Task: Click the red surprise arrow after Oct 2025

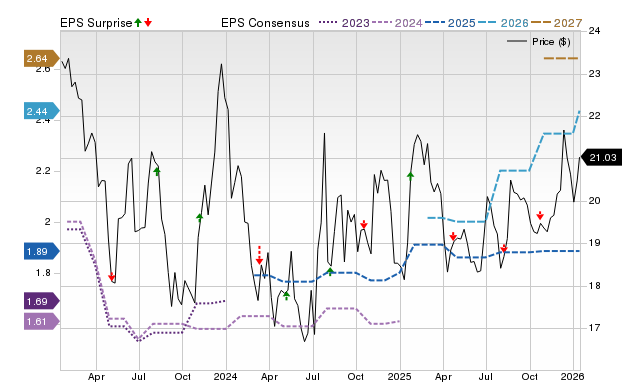Action: point(540,215)
